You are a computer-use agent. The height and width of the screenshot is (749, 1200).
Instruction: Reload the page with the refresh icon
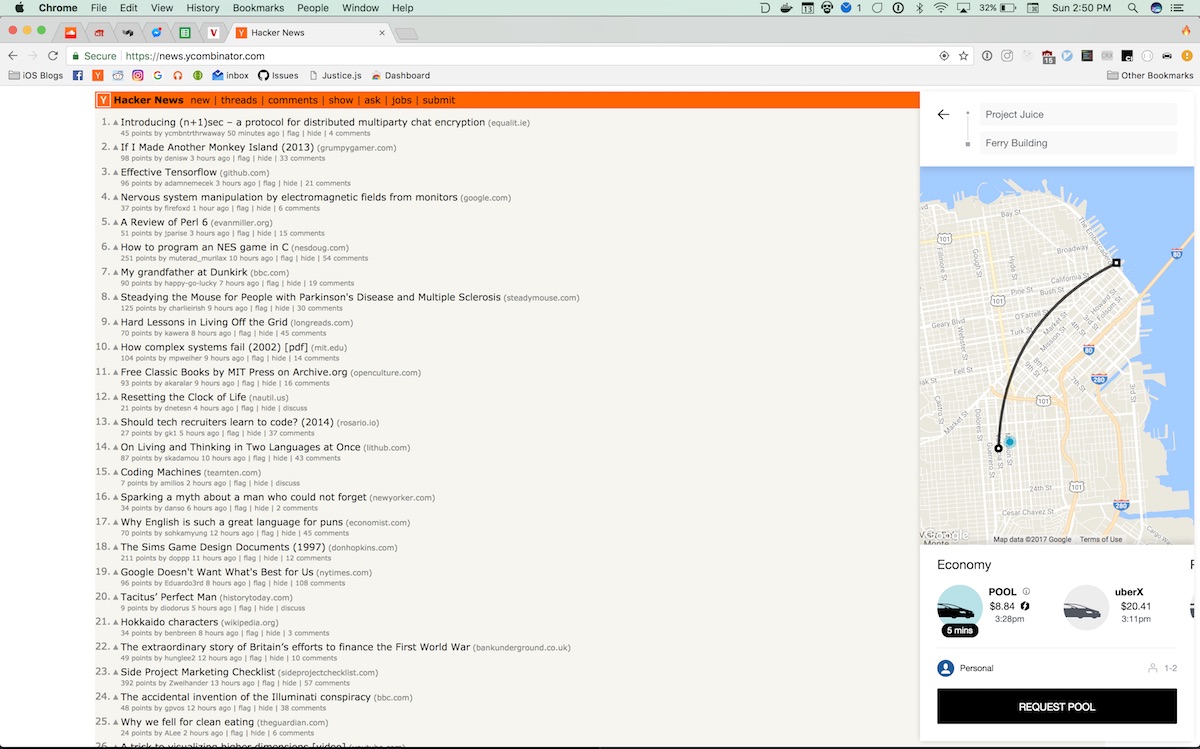click(x=54, y=56)
